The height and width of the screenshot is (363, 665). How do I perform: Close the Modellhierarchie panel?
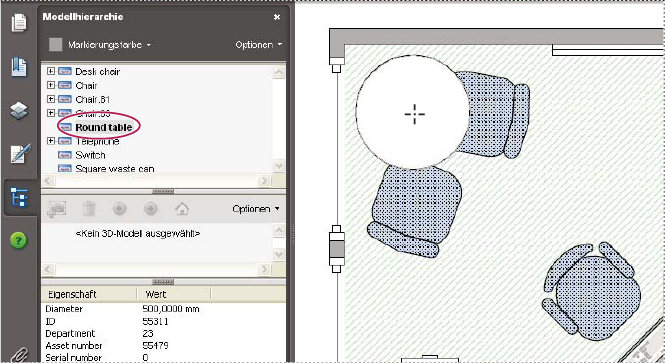277,17
